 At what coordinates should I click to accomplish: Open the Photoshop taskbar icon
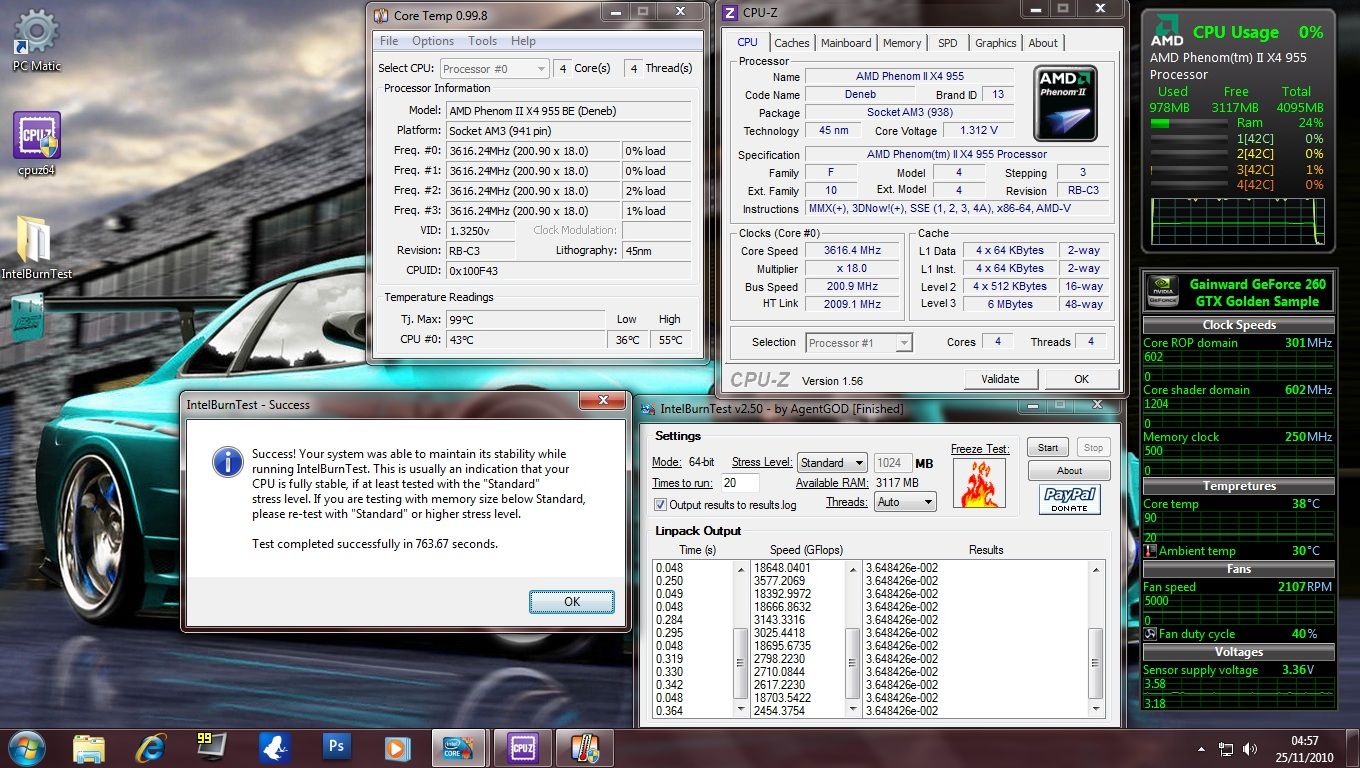click(335, 747)
